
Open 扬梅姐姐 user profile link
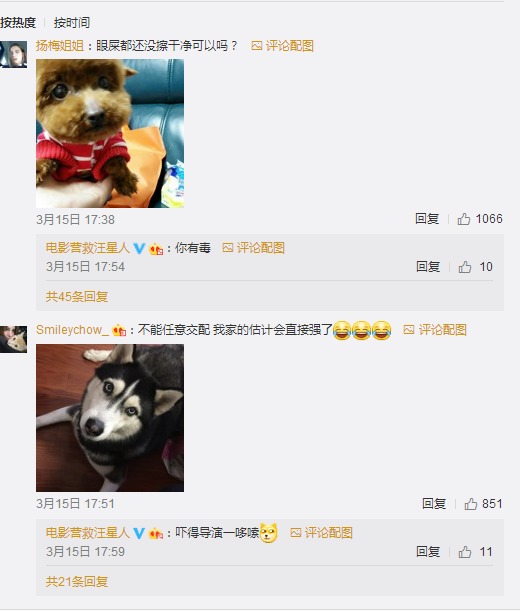point(60,46)
